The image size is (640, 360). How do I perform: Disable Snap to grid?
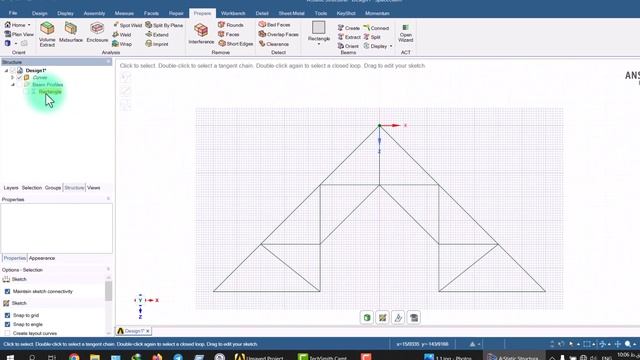coord(7,316)
